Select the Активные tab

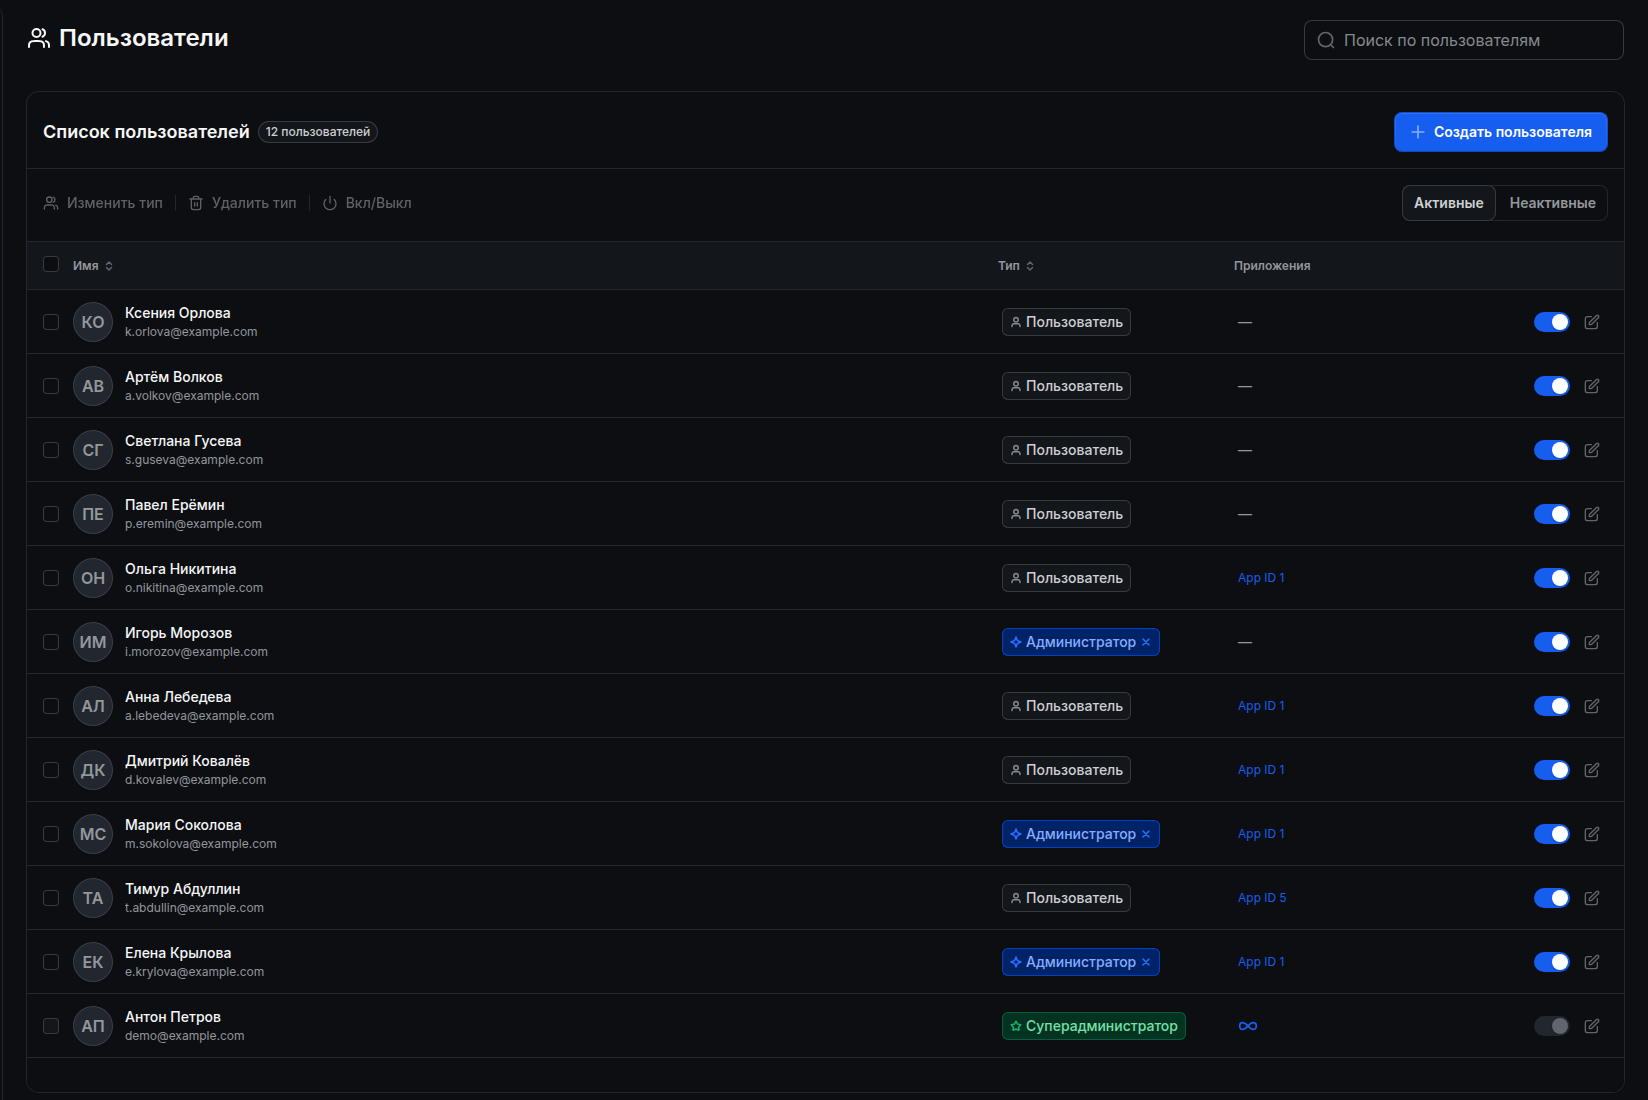point(1449,203)
